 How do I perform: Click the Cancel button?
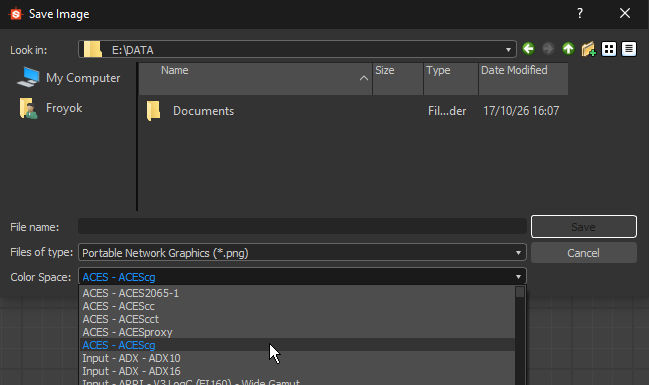click(584, 253)
